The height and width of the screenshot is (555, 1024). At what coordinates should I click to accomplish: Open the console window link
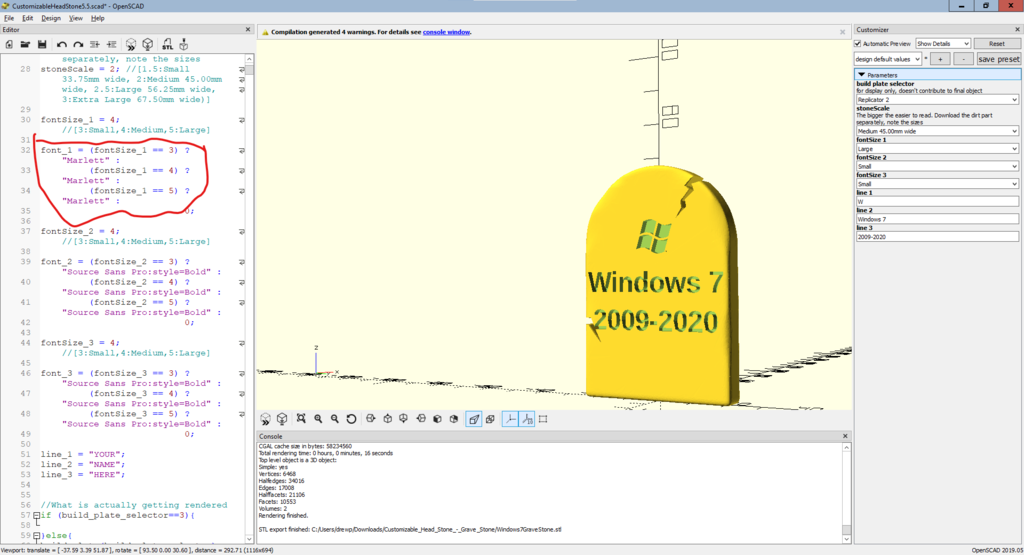coord(446,32)
